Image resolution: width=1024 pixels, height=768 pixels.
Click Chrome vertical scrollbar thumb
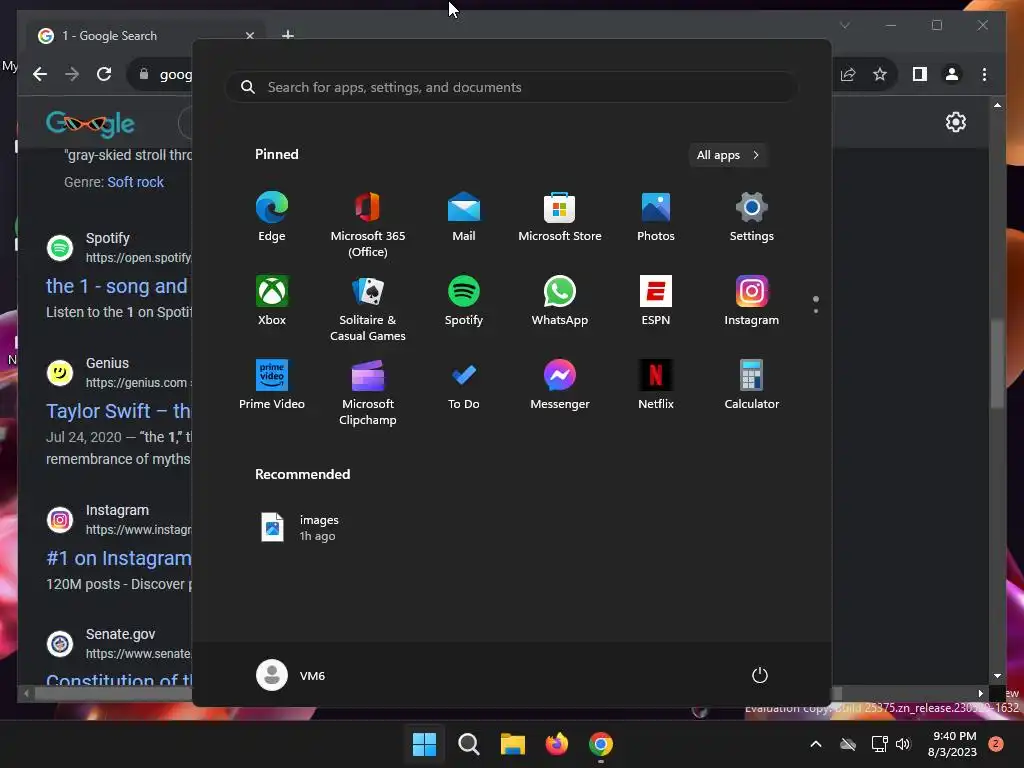click(x=997, y=363)
